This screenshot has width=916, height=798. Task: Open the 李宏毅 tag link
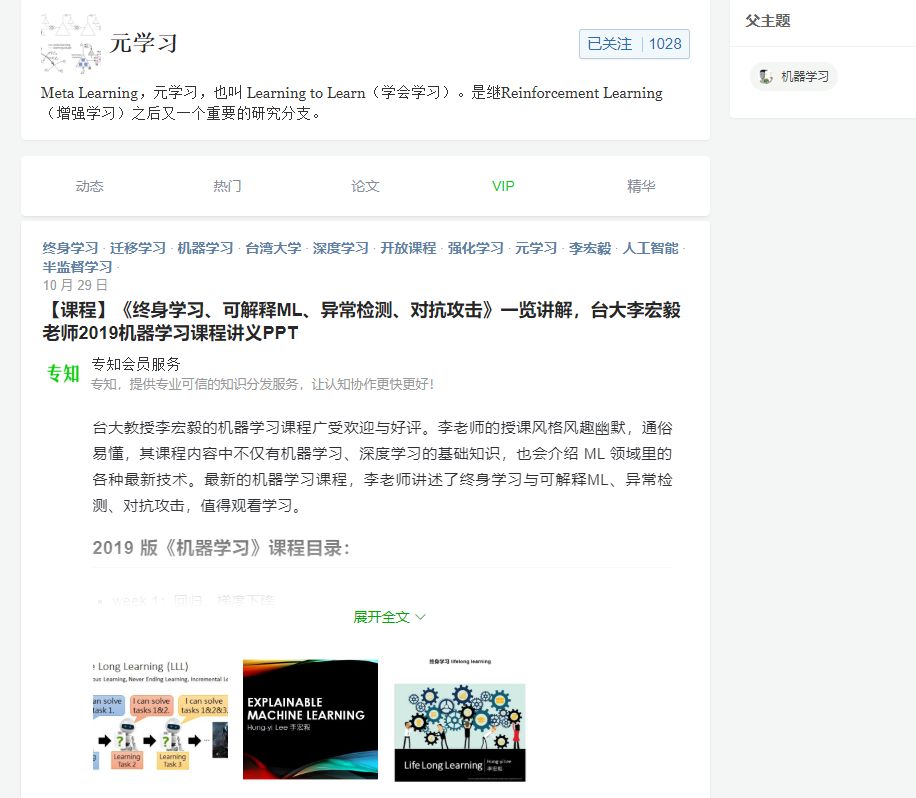point(590,248)
